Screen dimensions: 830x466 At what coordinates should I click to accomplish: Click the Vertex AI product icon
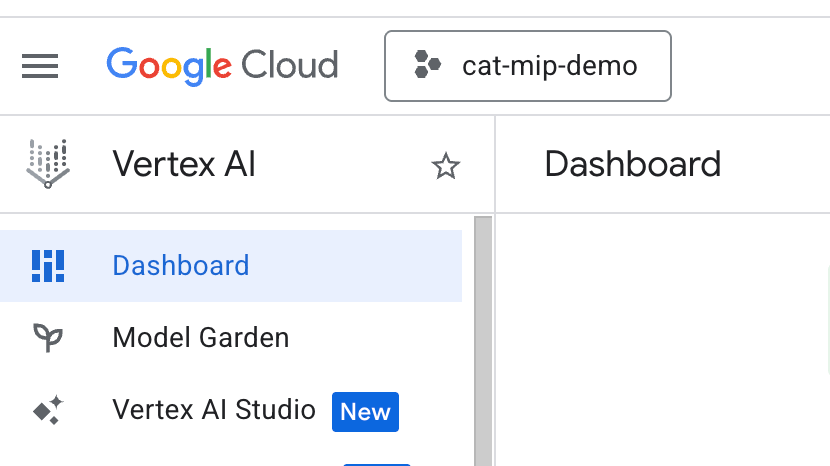click(47, 164)
